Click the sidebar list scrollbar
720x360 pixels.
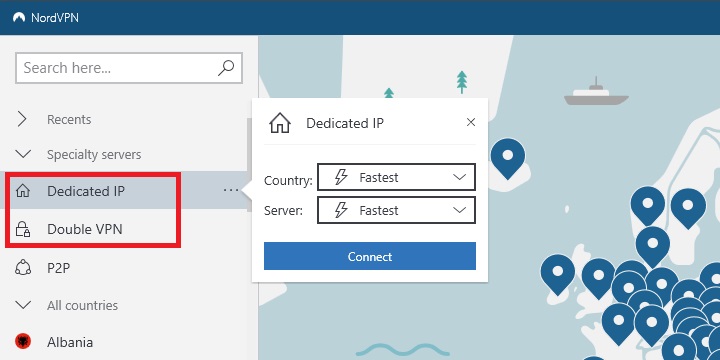click(249, 165)
